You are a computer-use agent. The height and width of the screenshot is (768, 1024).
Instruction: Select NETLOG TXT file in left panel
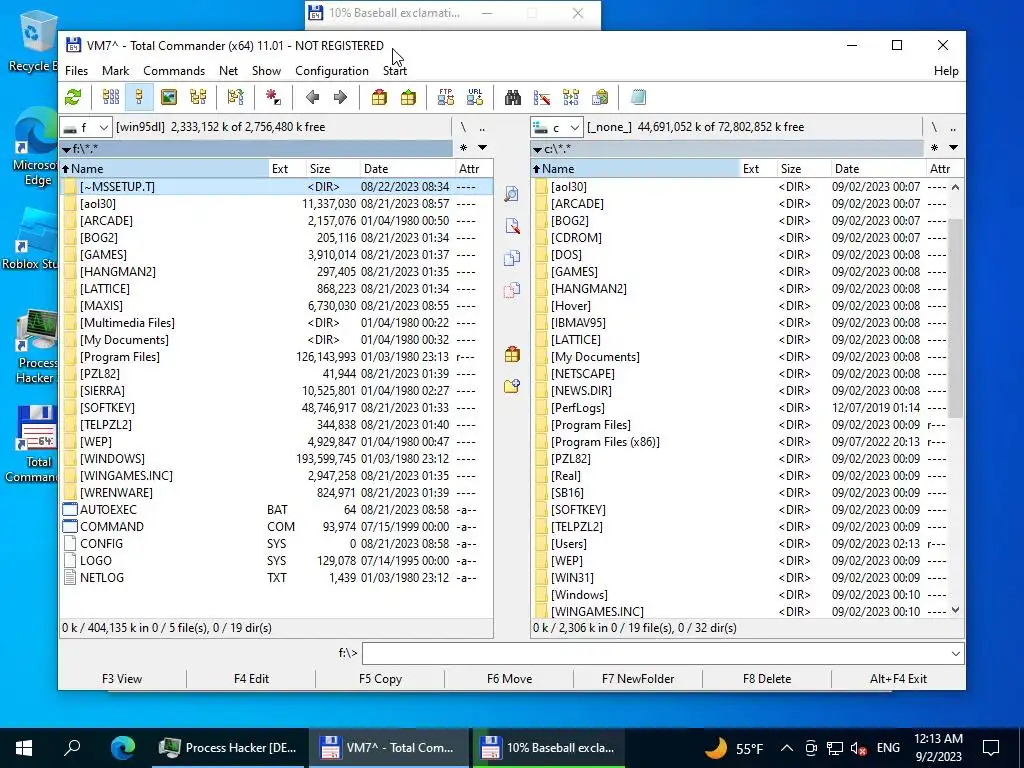[x=276, y=577]
